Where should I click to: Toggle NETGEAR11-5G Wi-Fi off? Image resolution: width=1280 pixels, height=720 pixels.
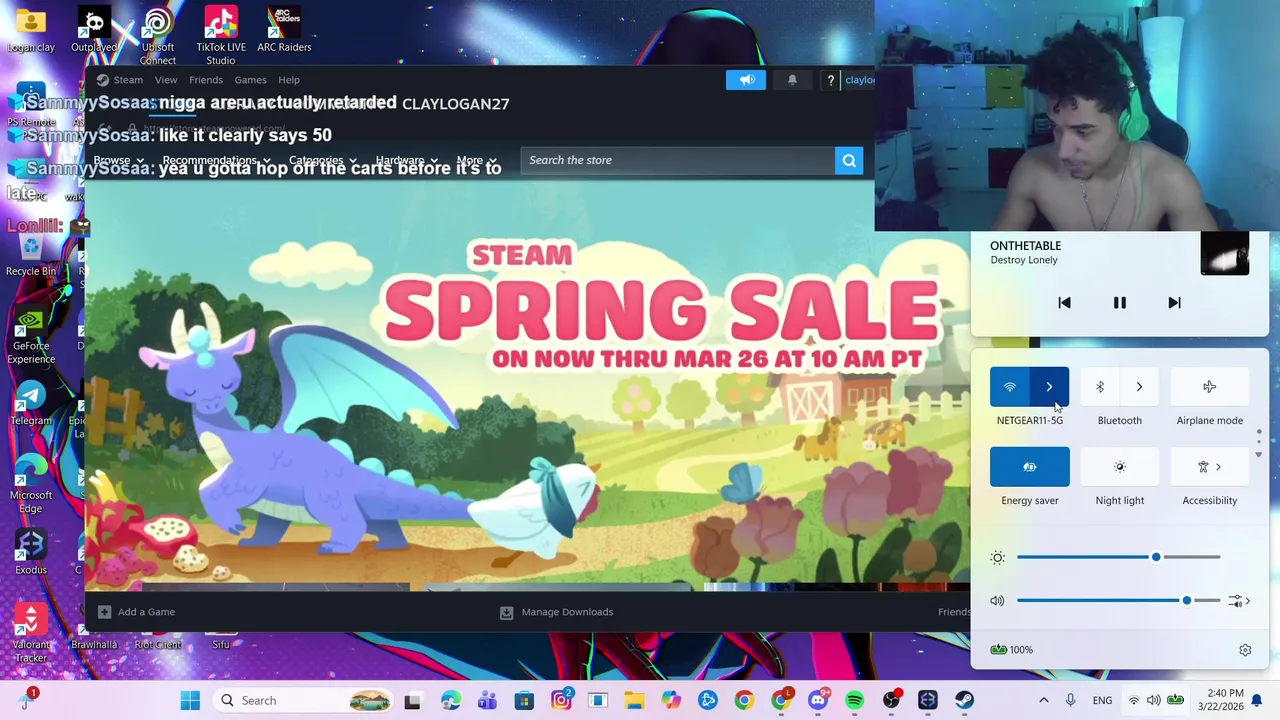pos(1010,387)
